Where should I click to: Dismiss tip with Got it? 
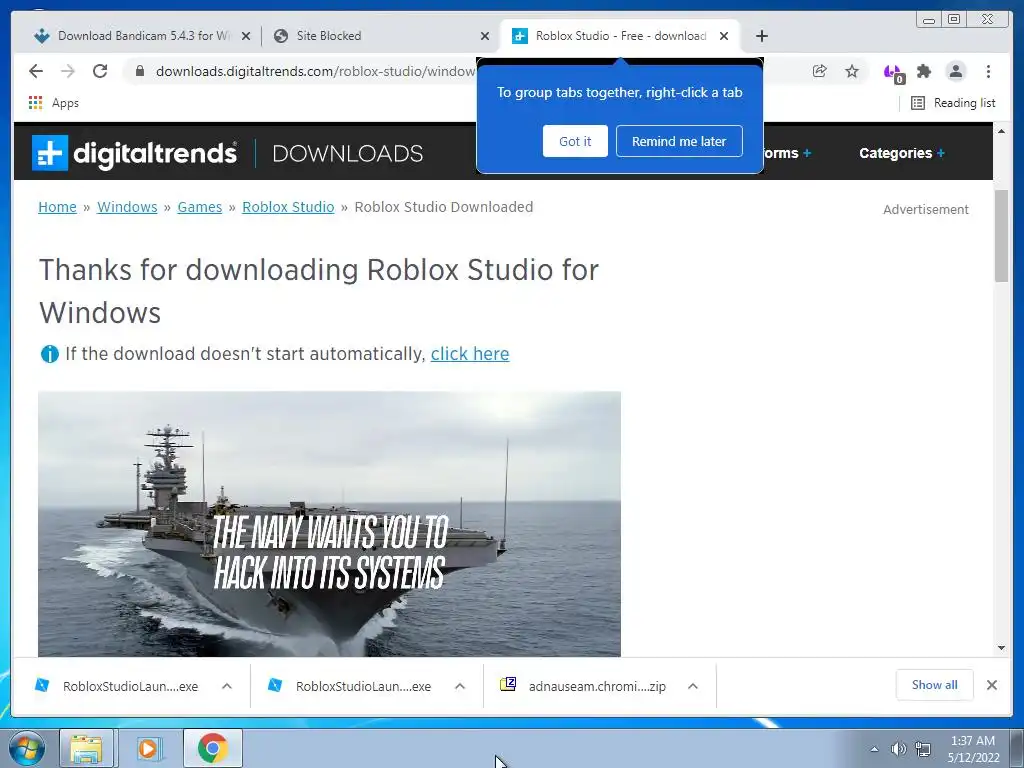coord(575,141)
